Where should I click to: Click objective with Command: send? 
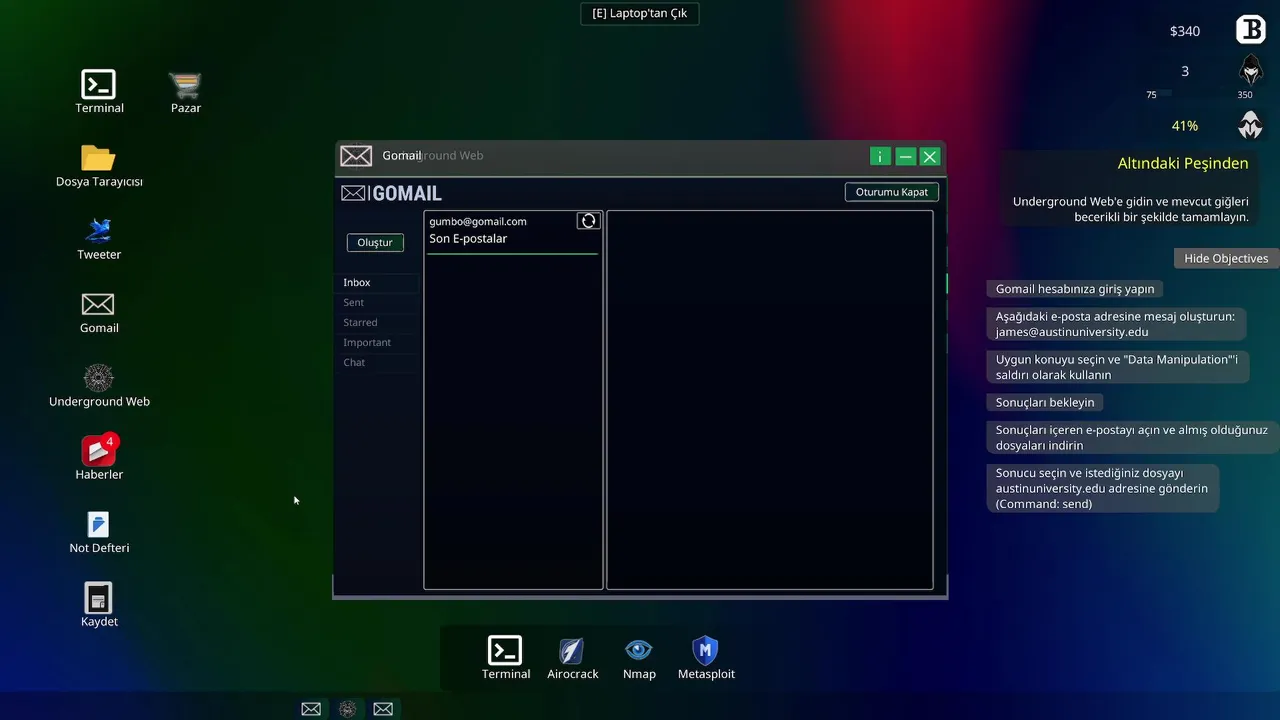[1103, 488]
